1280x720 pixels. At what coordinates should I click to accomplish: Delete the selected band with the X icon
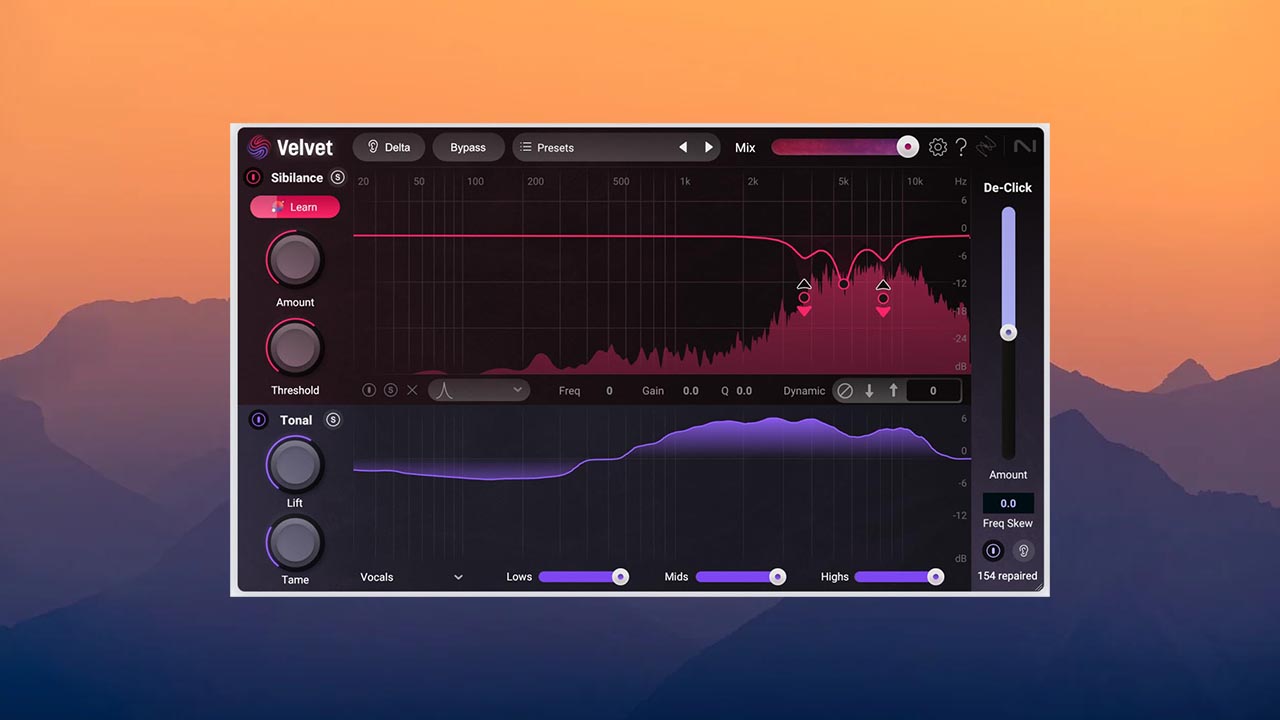tap(412, 390)
